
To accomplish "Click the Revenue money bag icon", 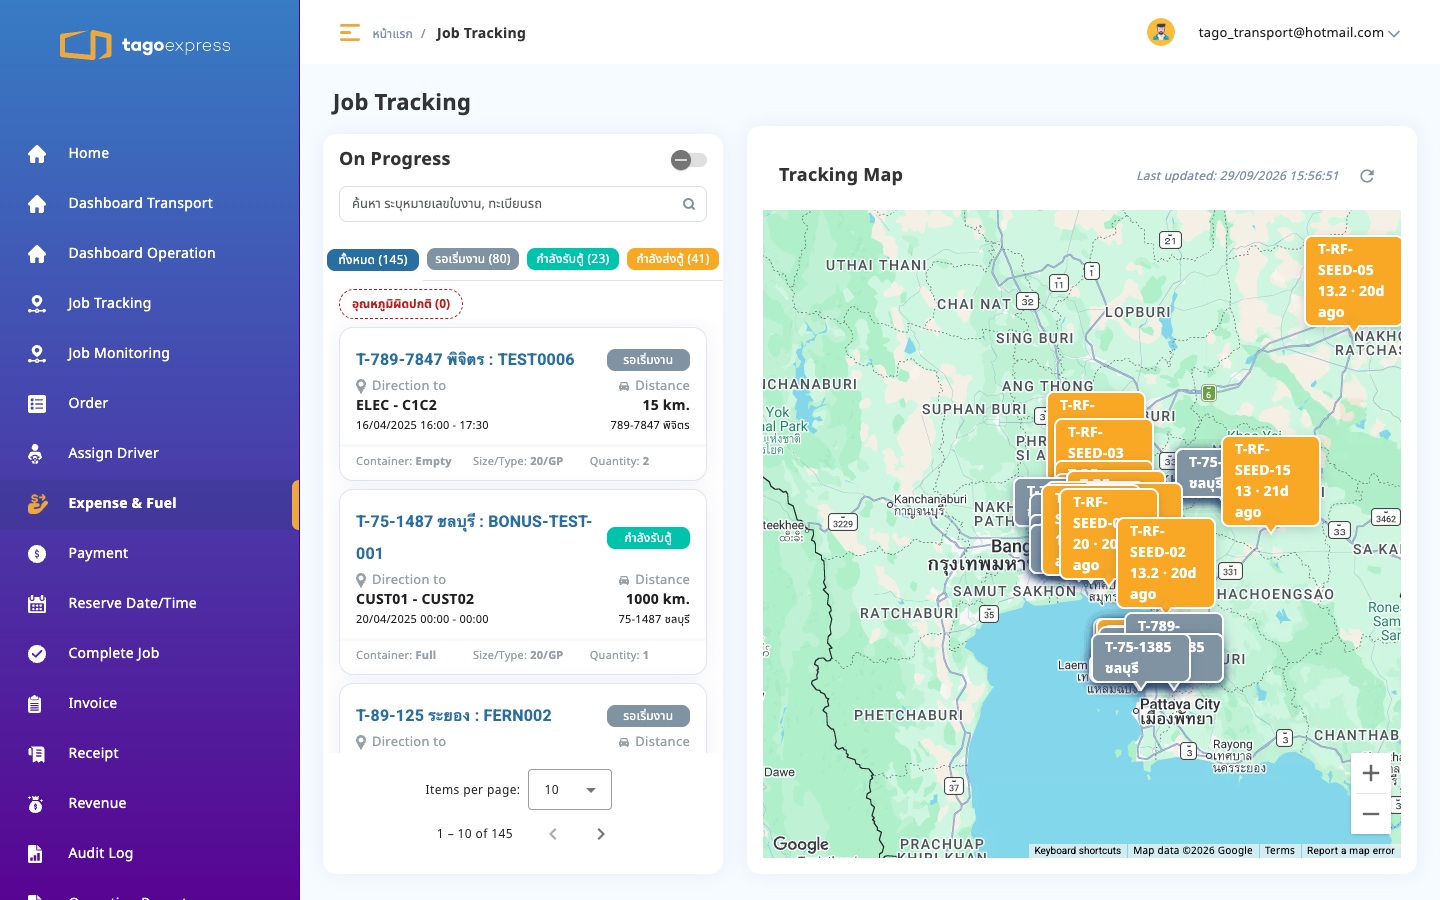I will 37,804.
